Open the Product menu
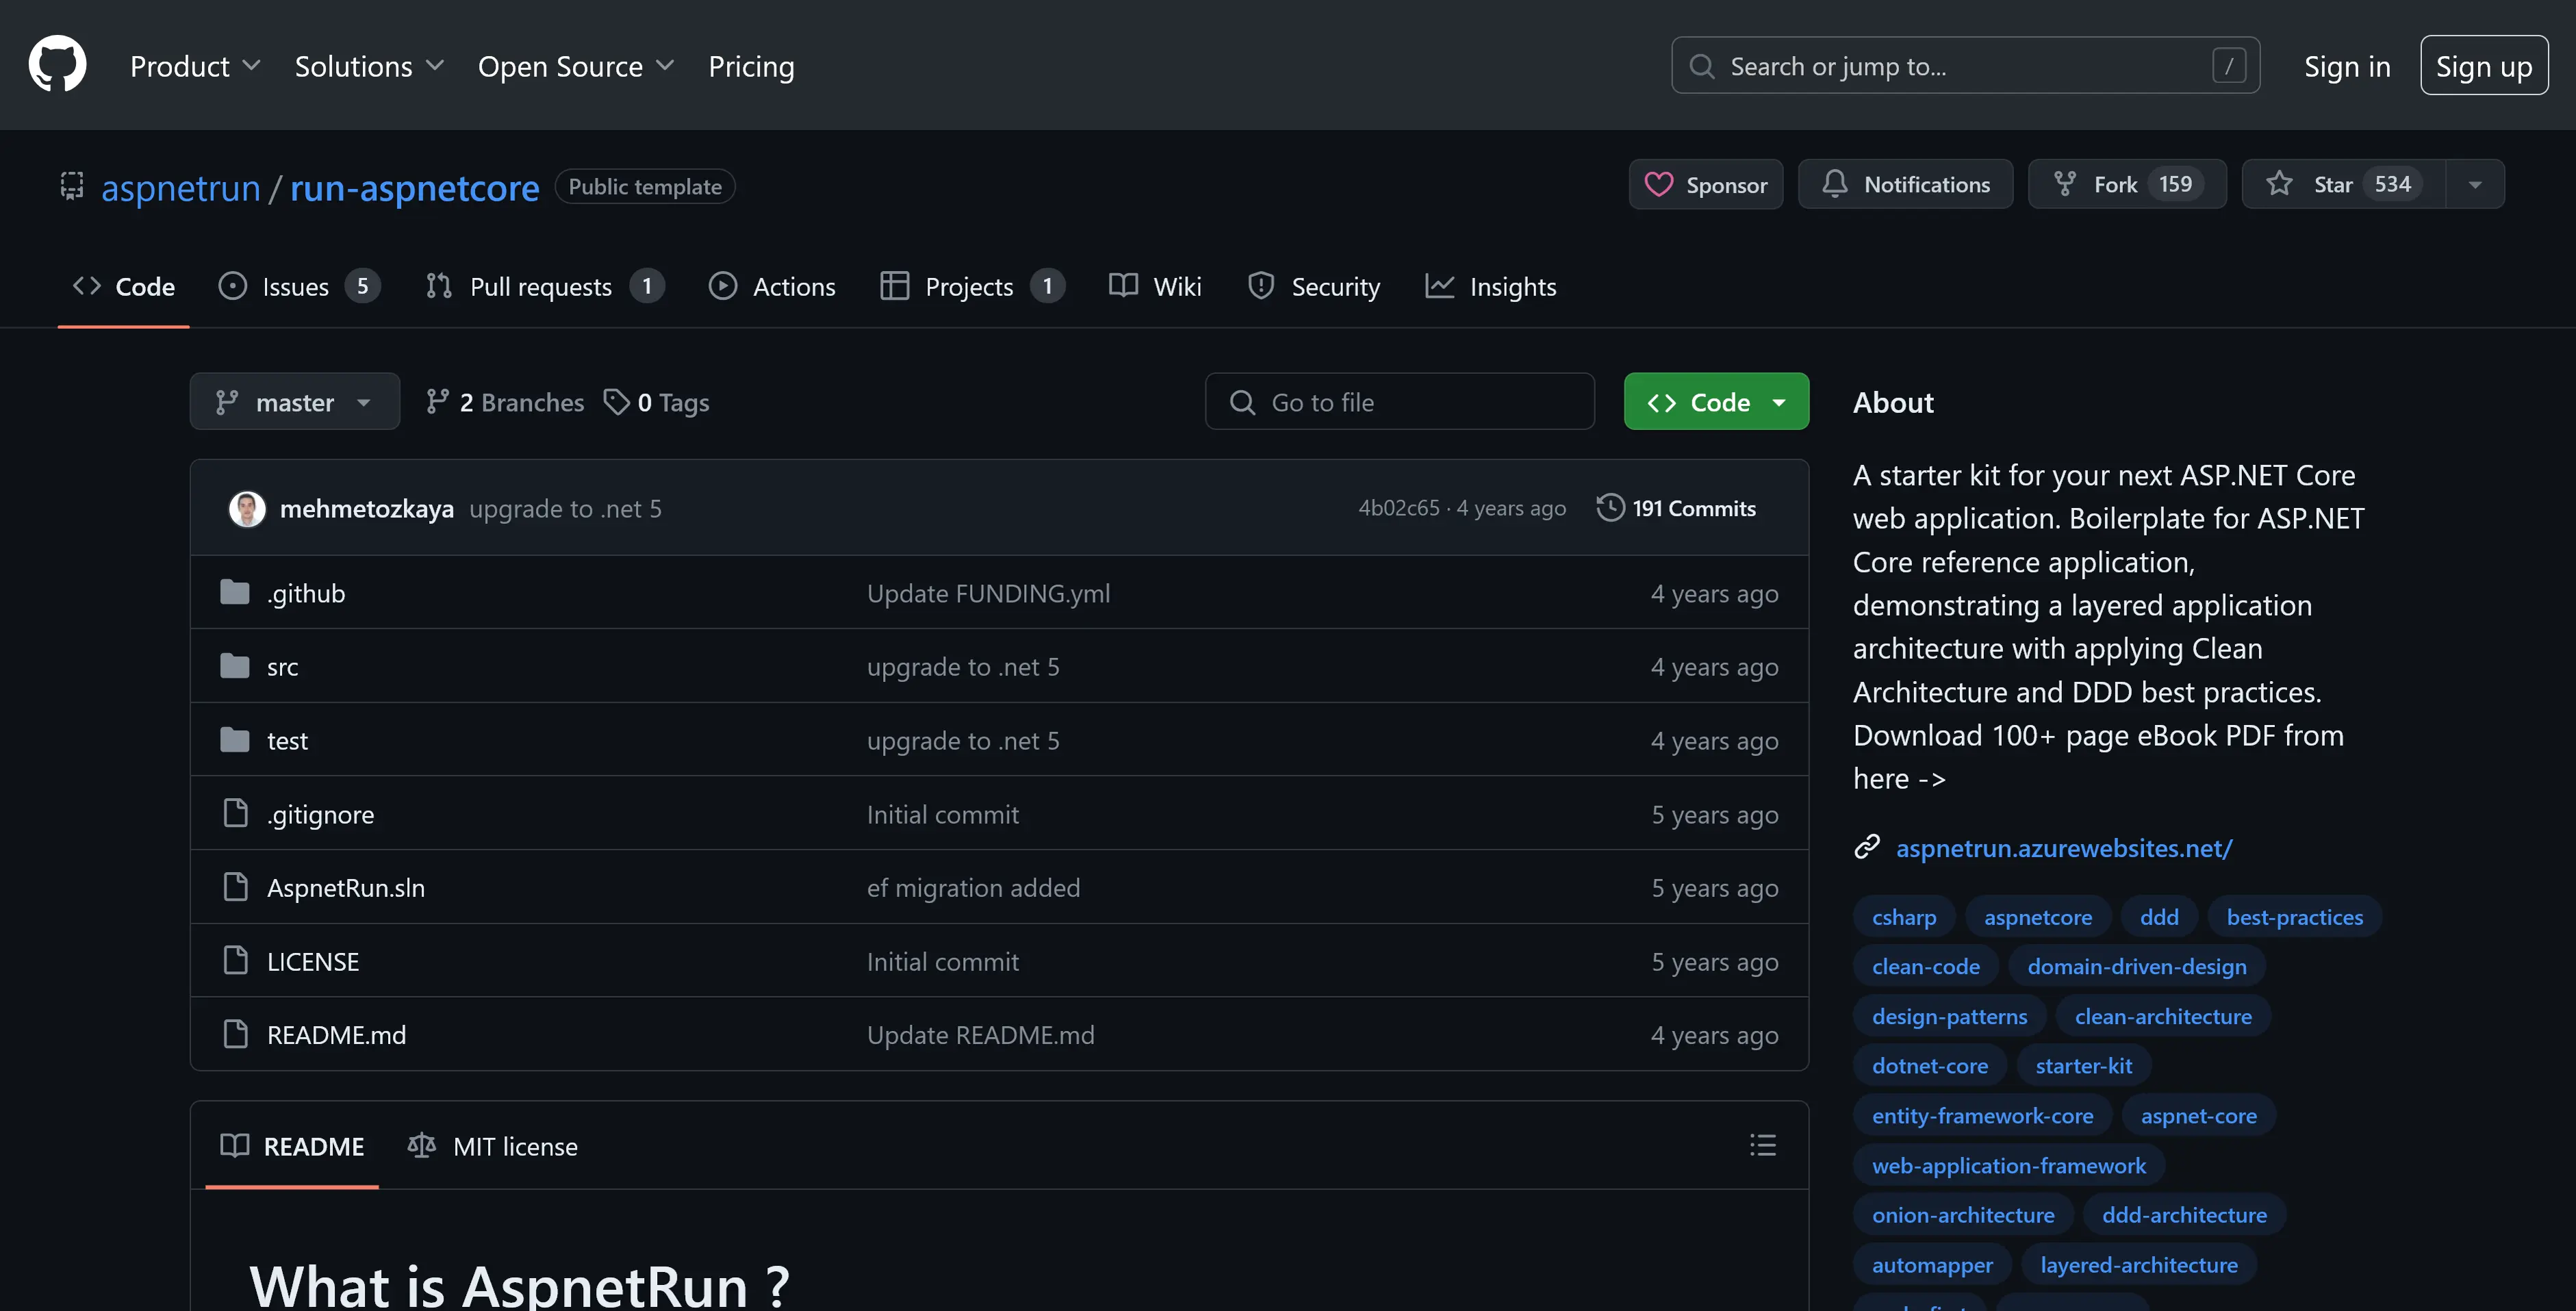Screen dimensions: 2576x1311 click(x=195, y=66)
